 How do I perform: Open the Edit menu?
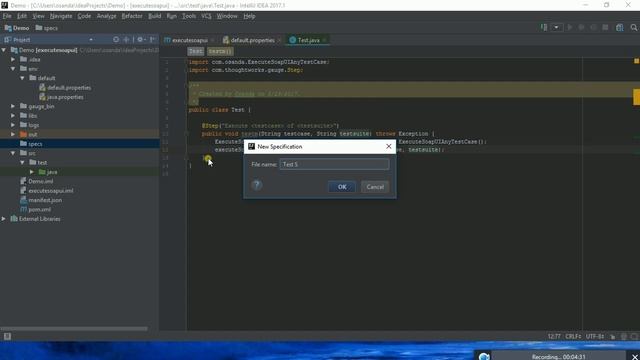22,16
